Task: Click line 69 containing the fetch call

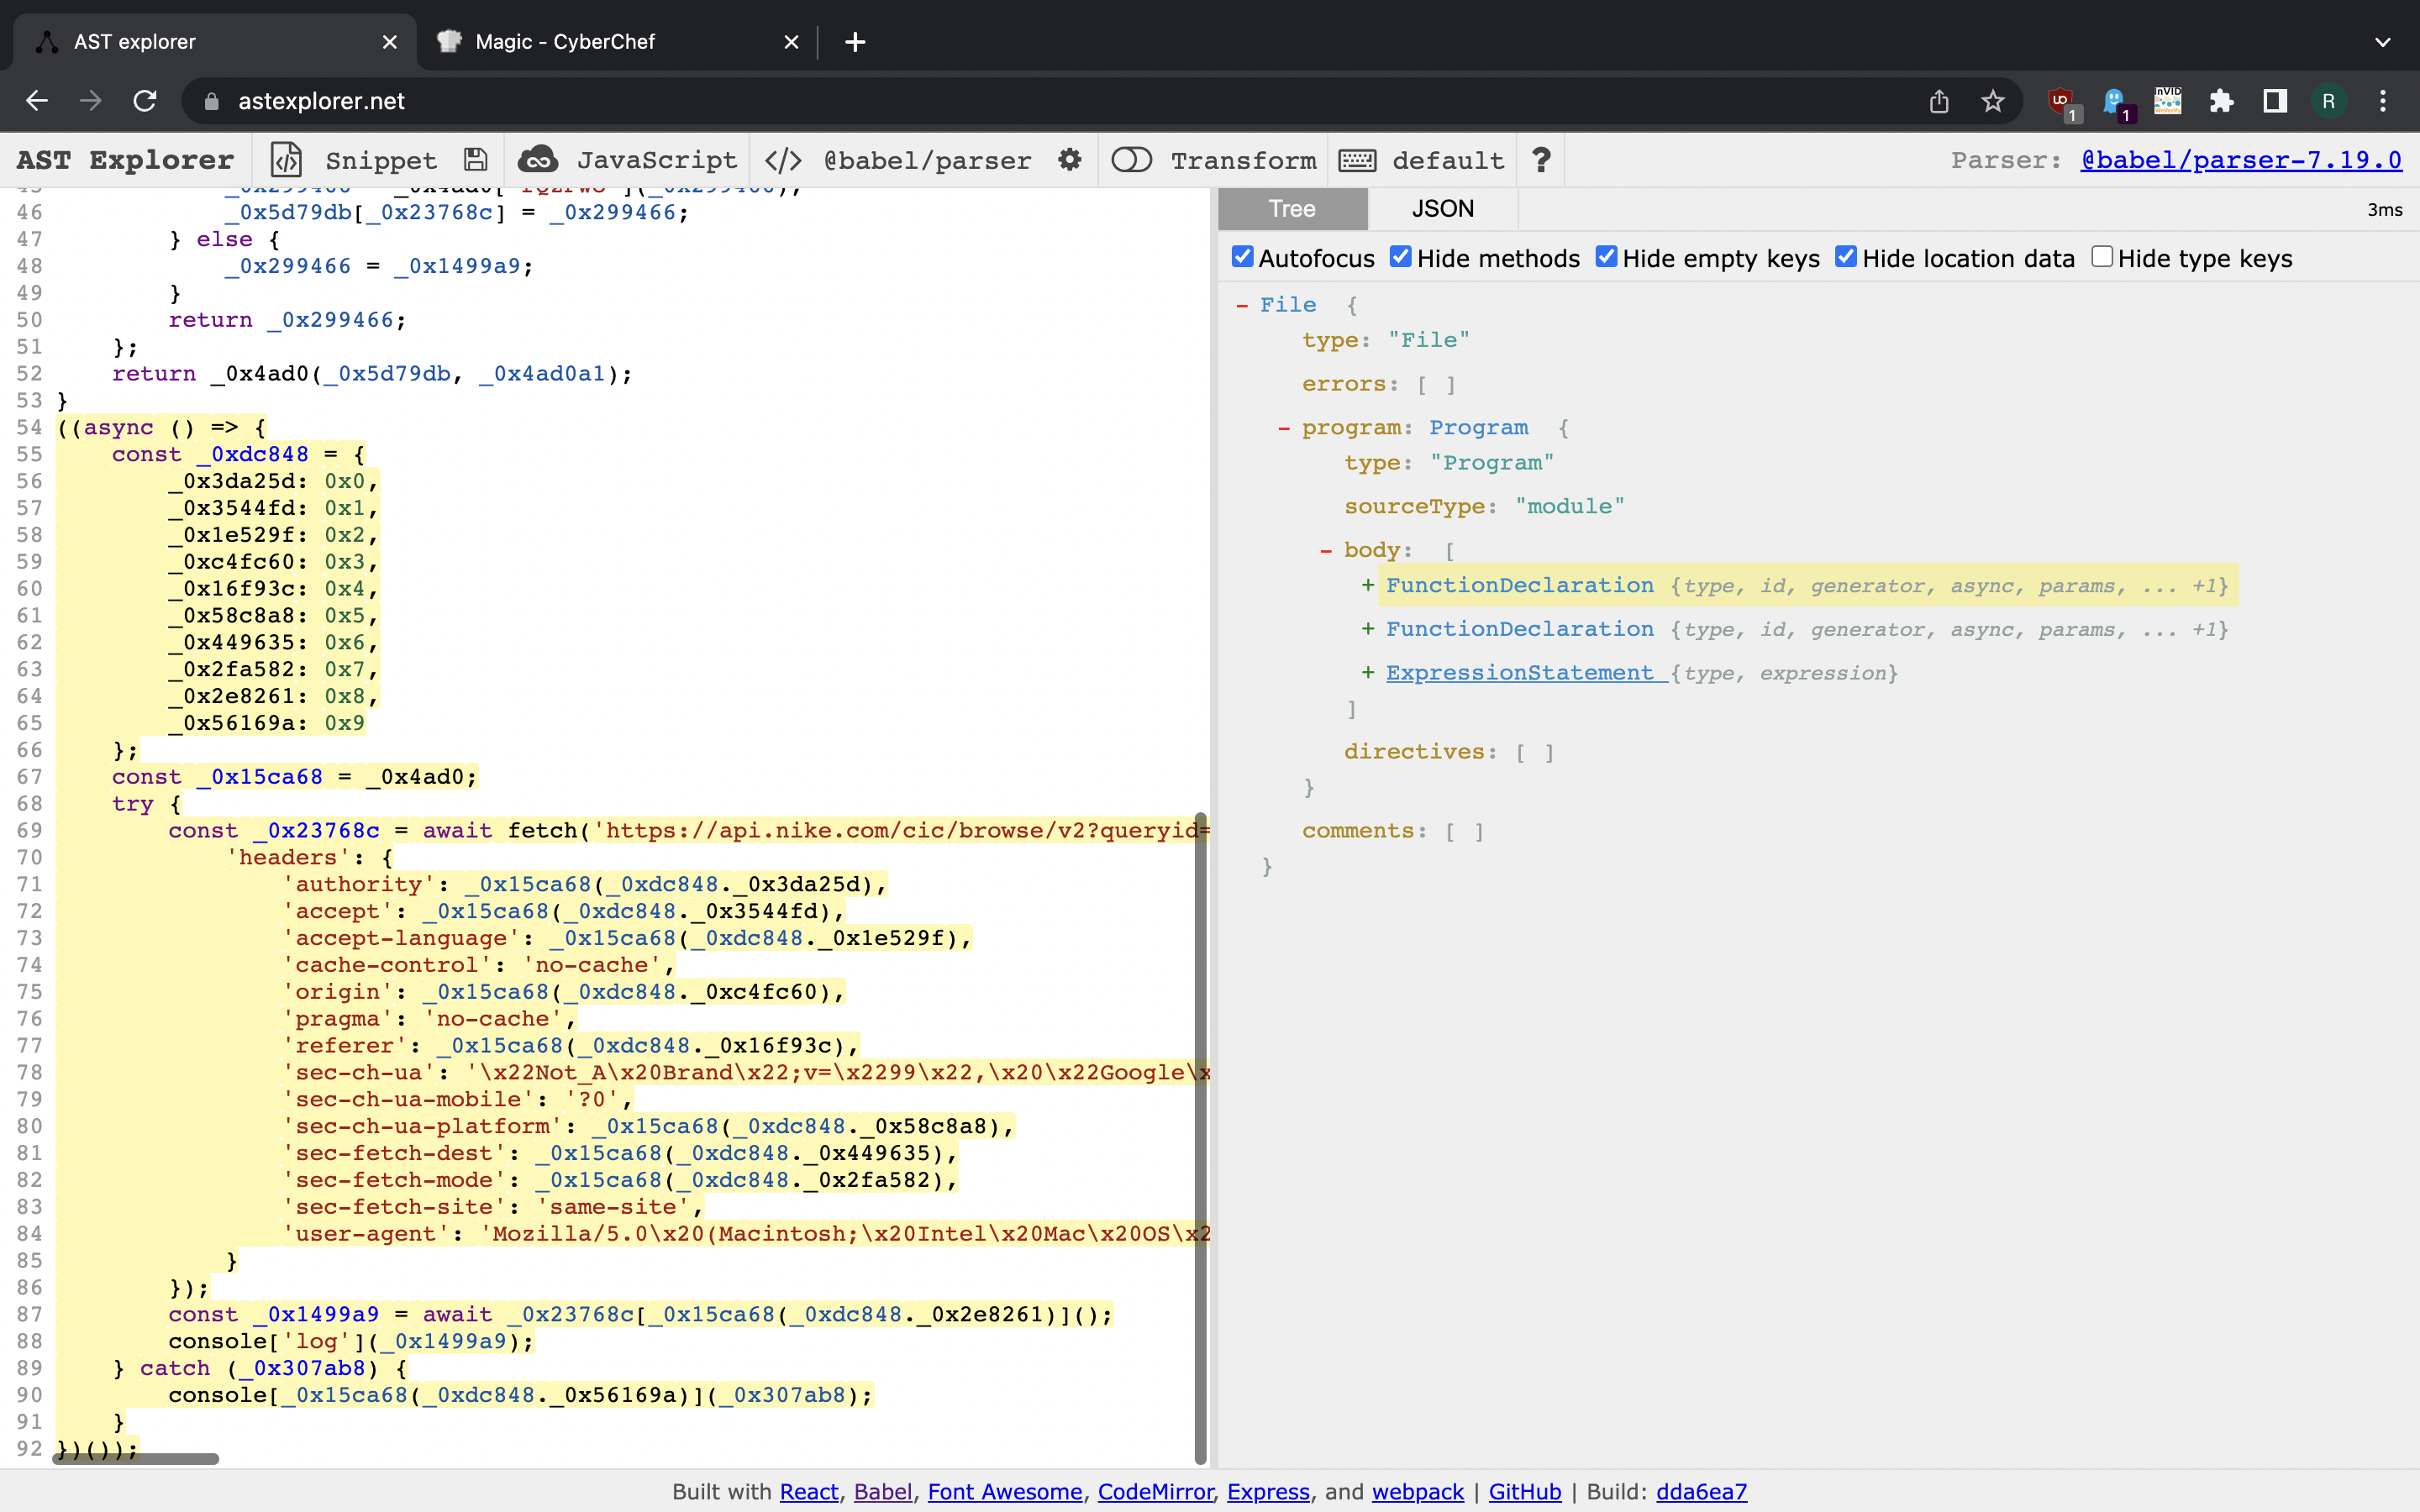Action: pyautogui.click(x=632, y=831)
